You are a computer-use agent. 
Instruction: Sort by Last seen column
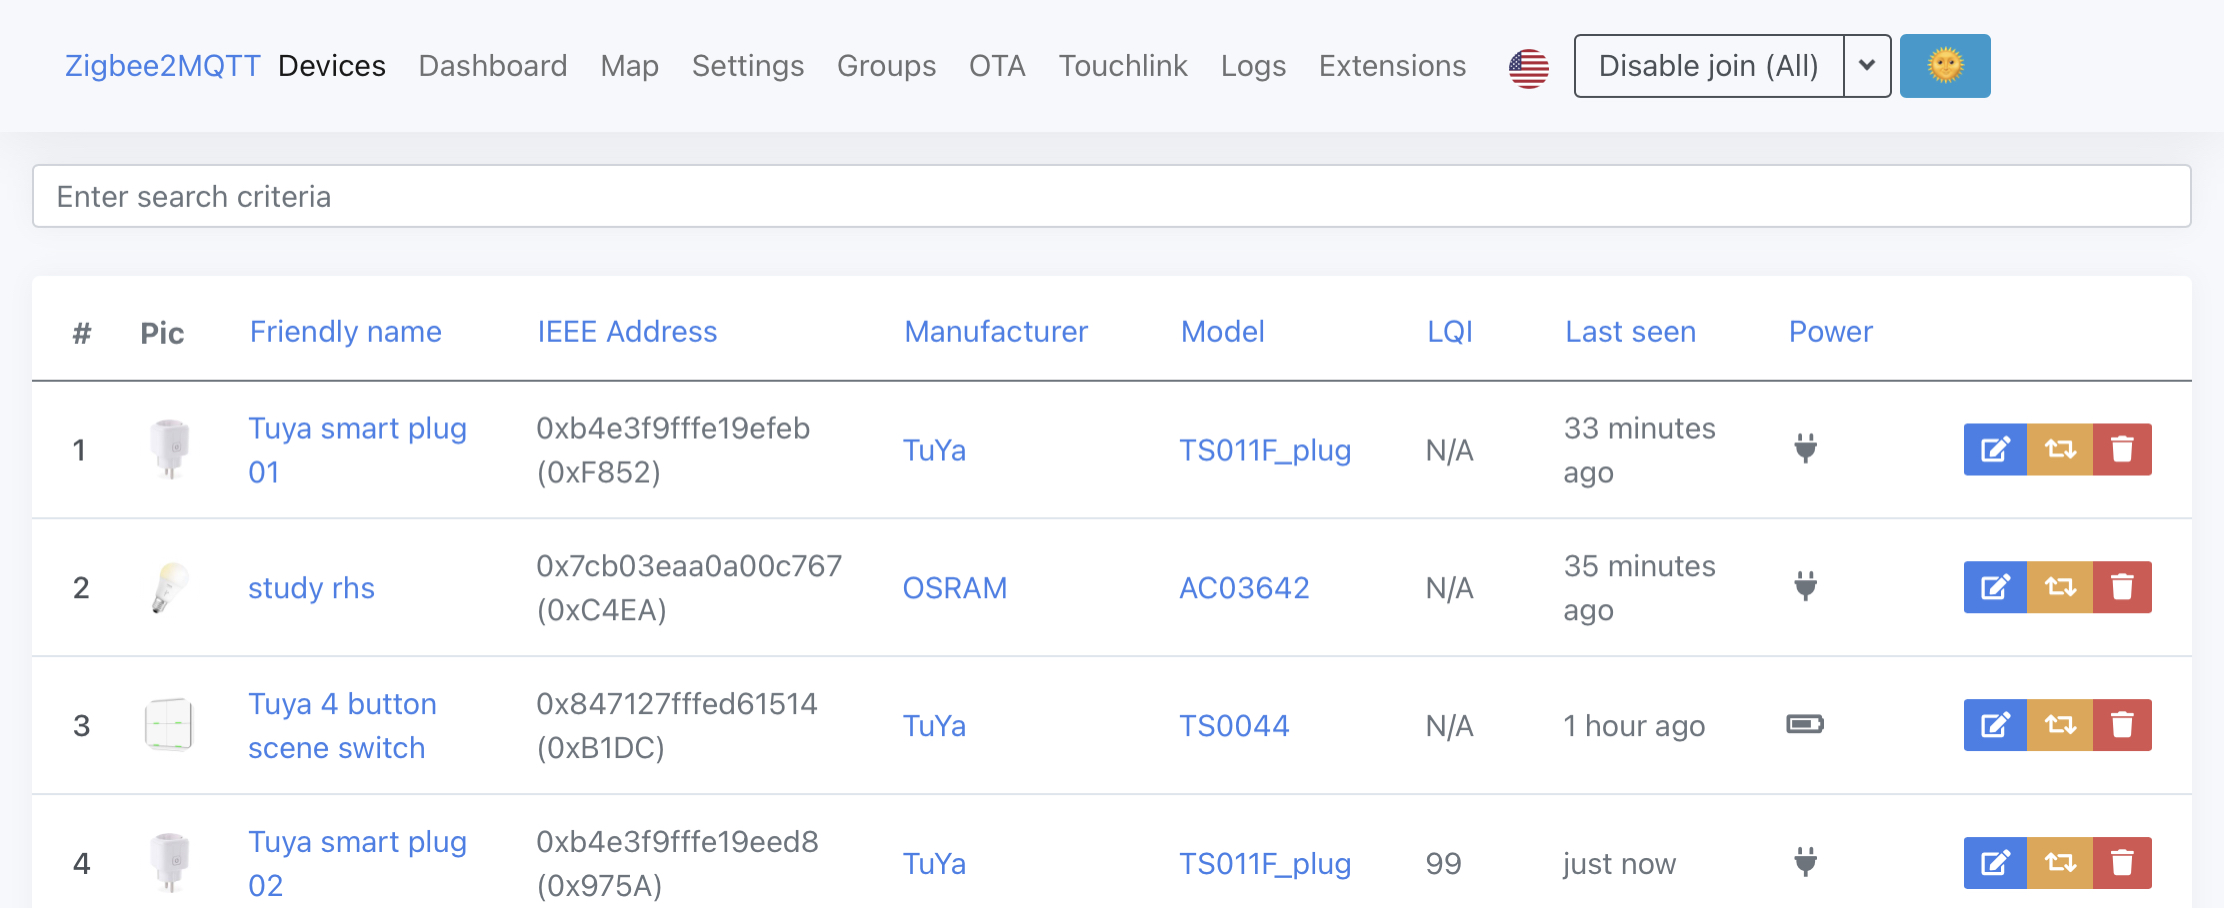pos(1631,331)
